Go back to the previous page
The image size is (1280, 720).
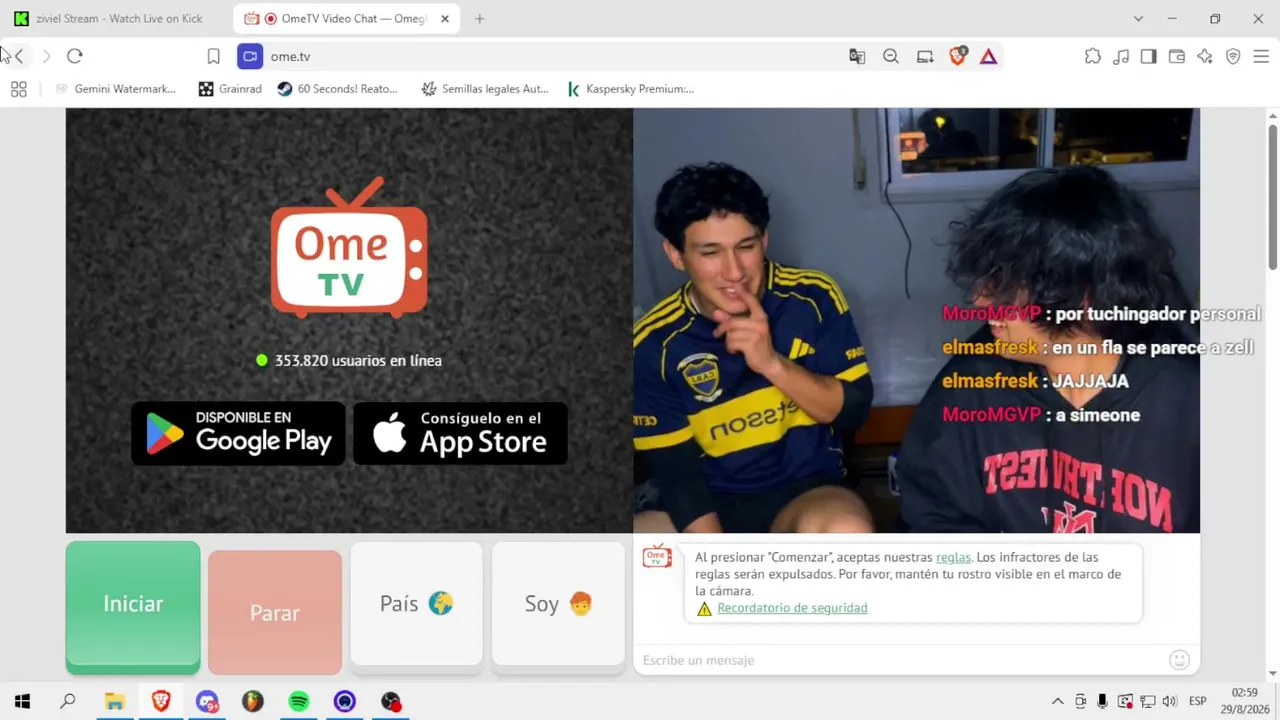tap(18, 57)
